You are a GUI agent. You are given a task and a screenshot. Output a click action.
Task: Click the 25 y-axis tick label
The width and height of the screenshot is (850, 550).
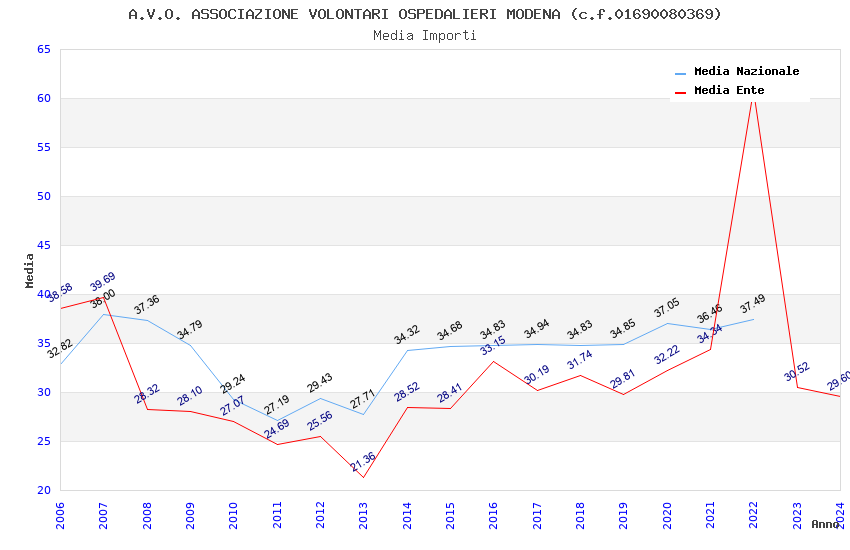44,441
